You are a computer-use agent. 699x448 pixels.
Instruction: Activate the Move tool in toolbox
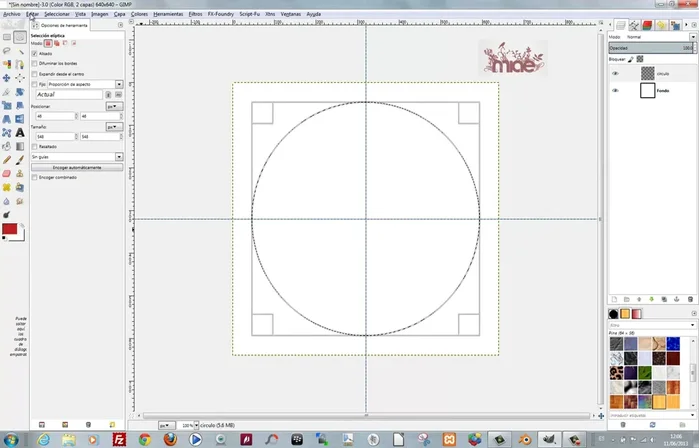[x=7, y=77]
